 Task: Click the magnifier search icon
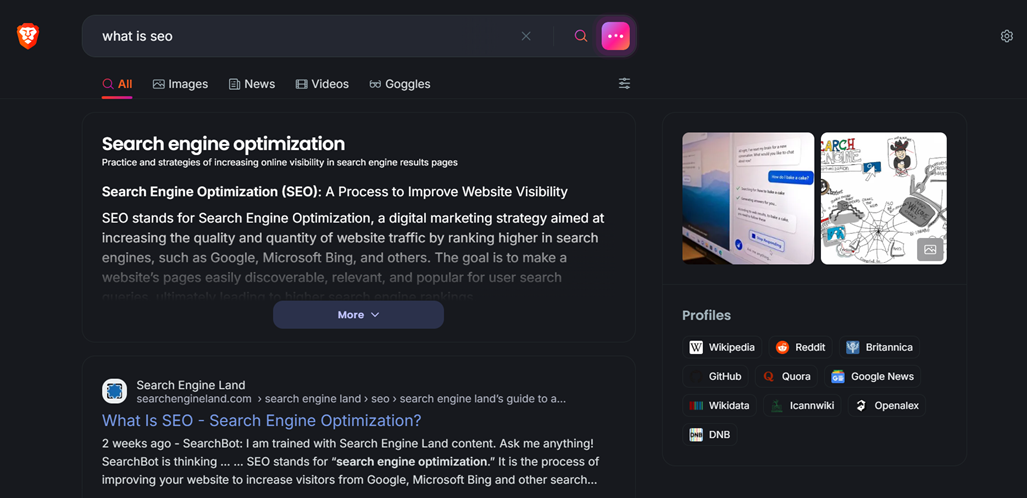[581, 36]
